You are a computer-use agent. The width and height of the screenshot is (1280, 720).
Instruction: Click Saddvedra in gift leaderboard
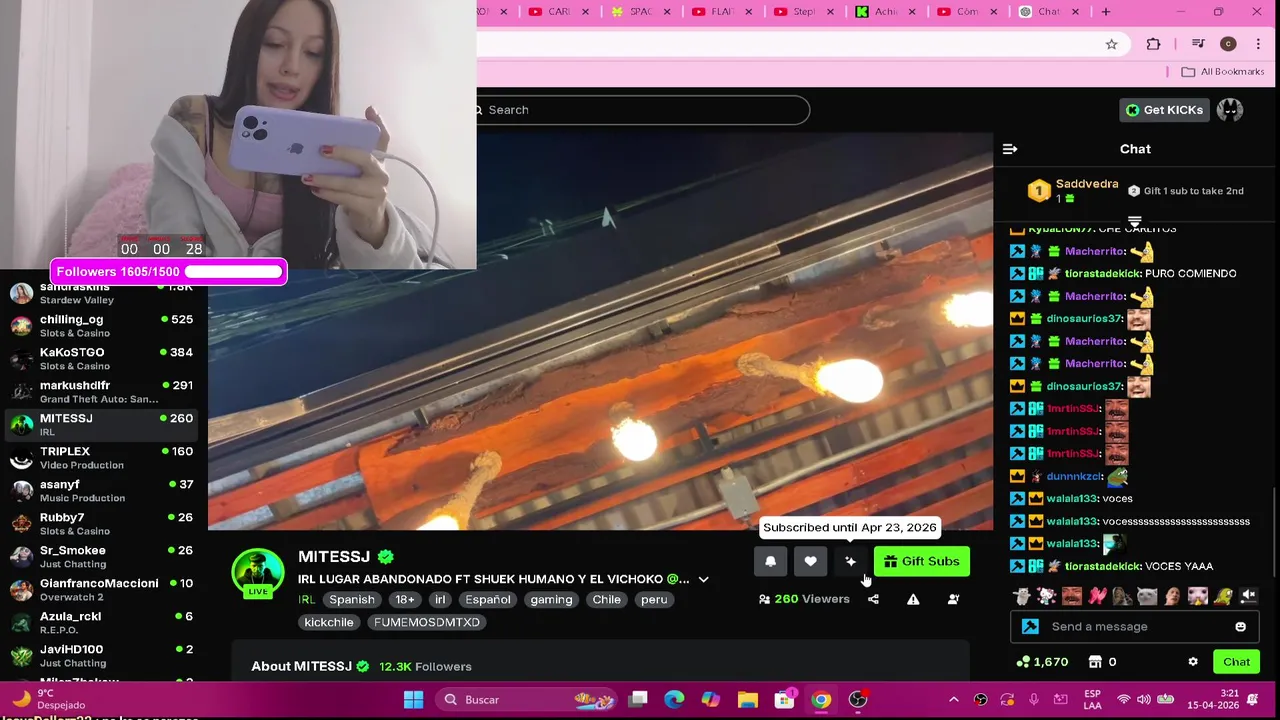1086,185
